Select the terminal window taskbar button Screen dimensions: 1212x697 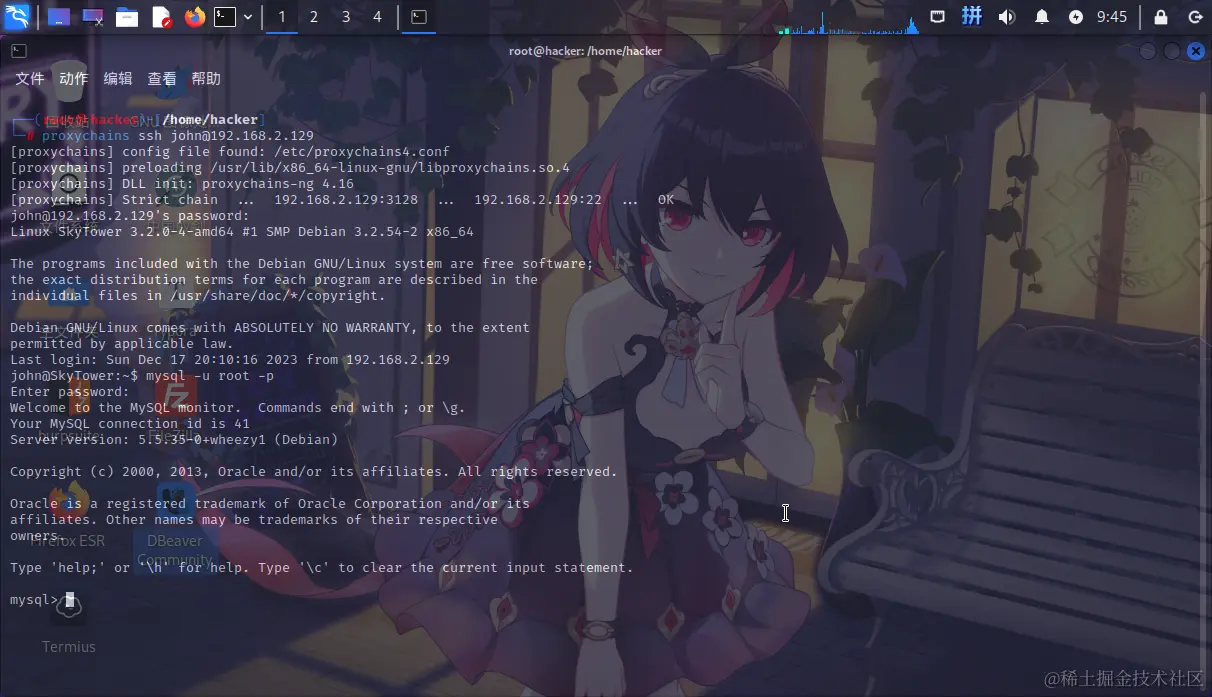point(420,17)
